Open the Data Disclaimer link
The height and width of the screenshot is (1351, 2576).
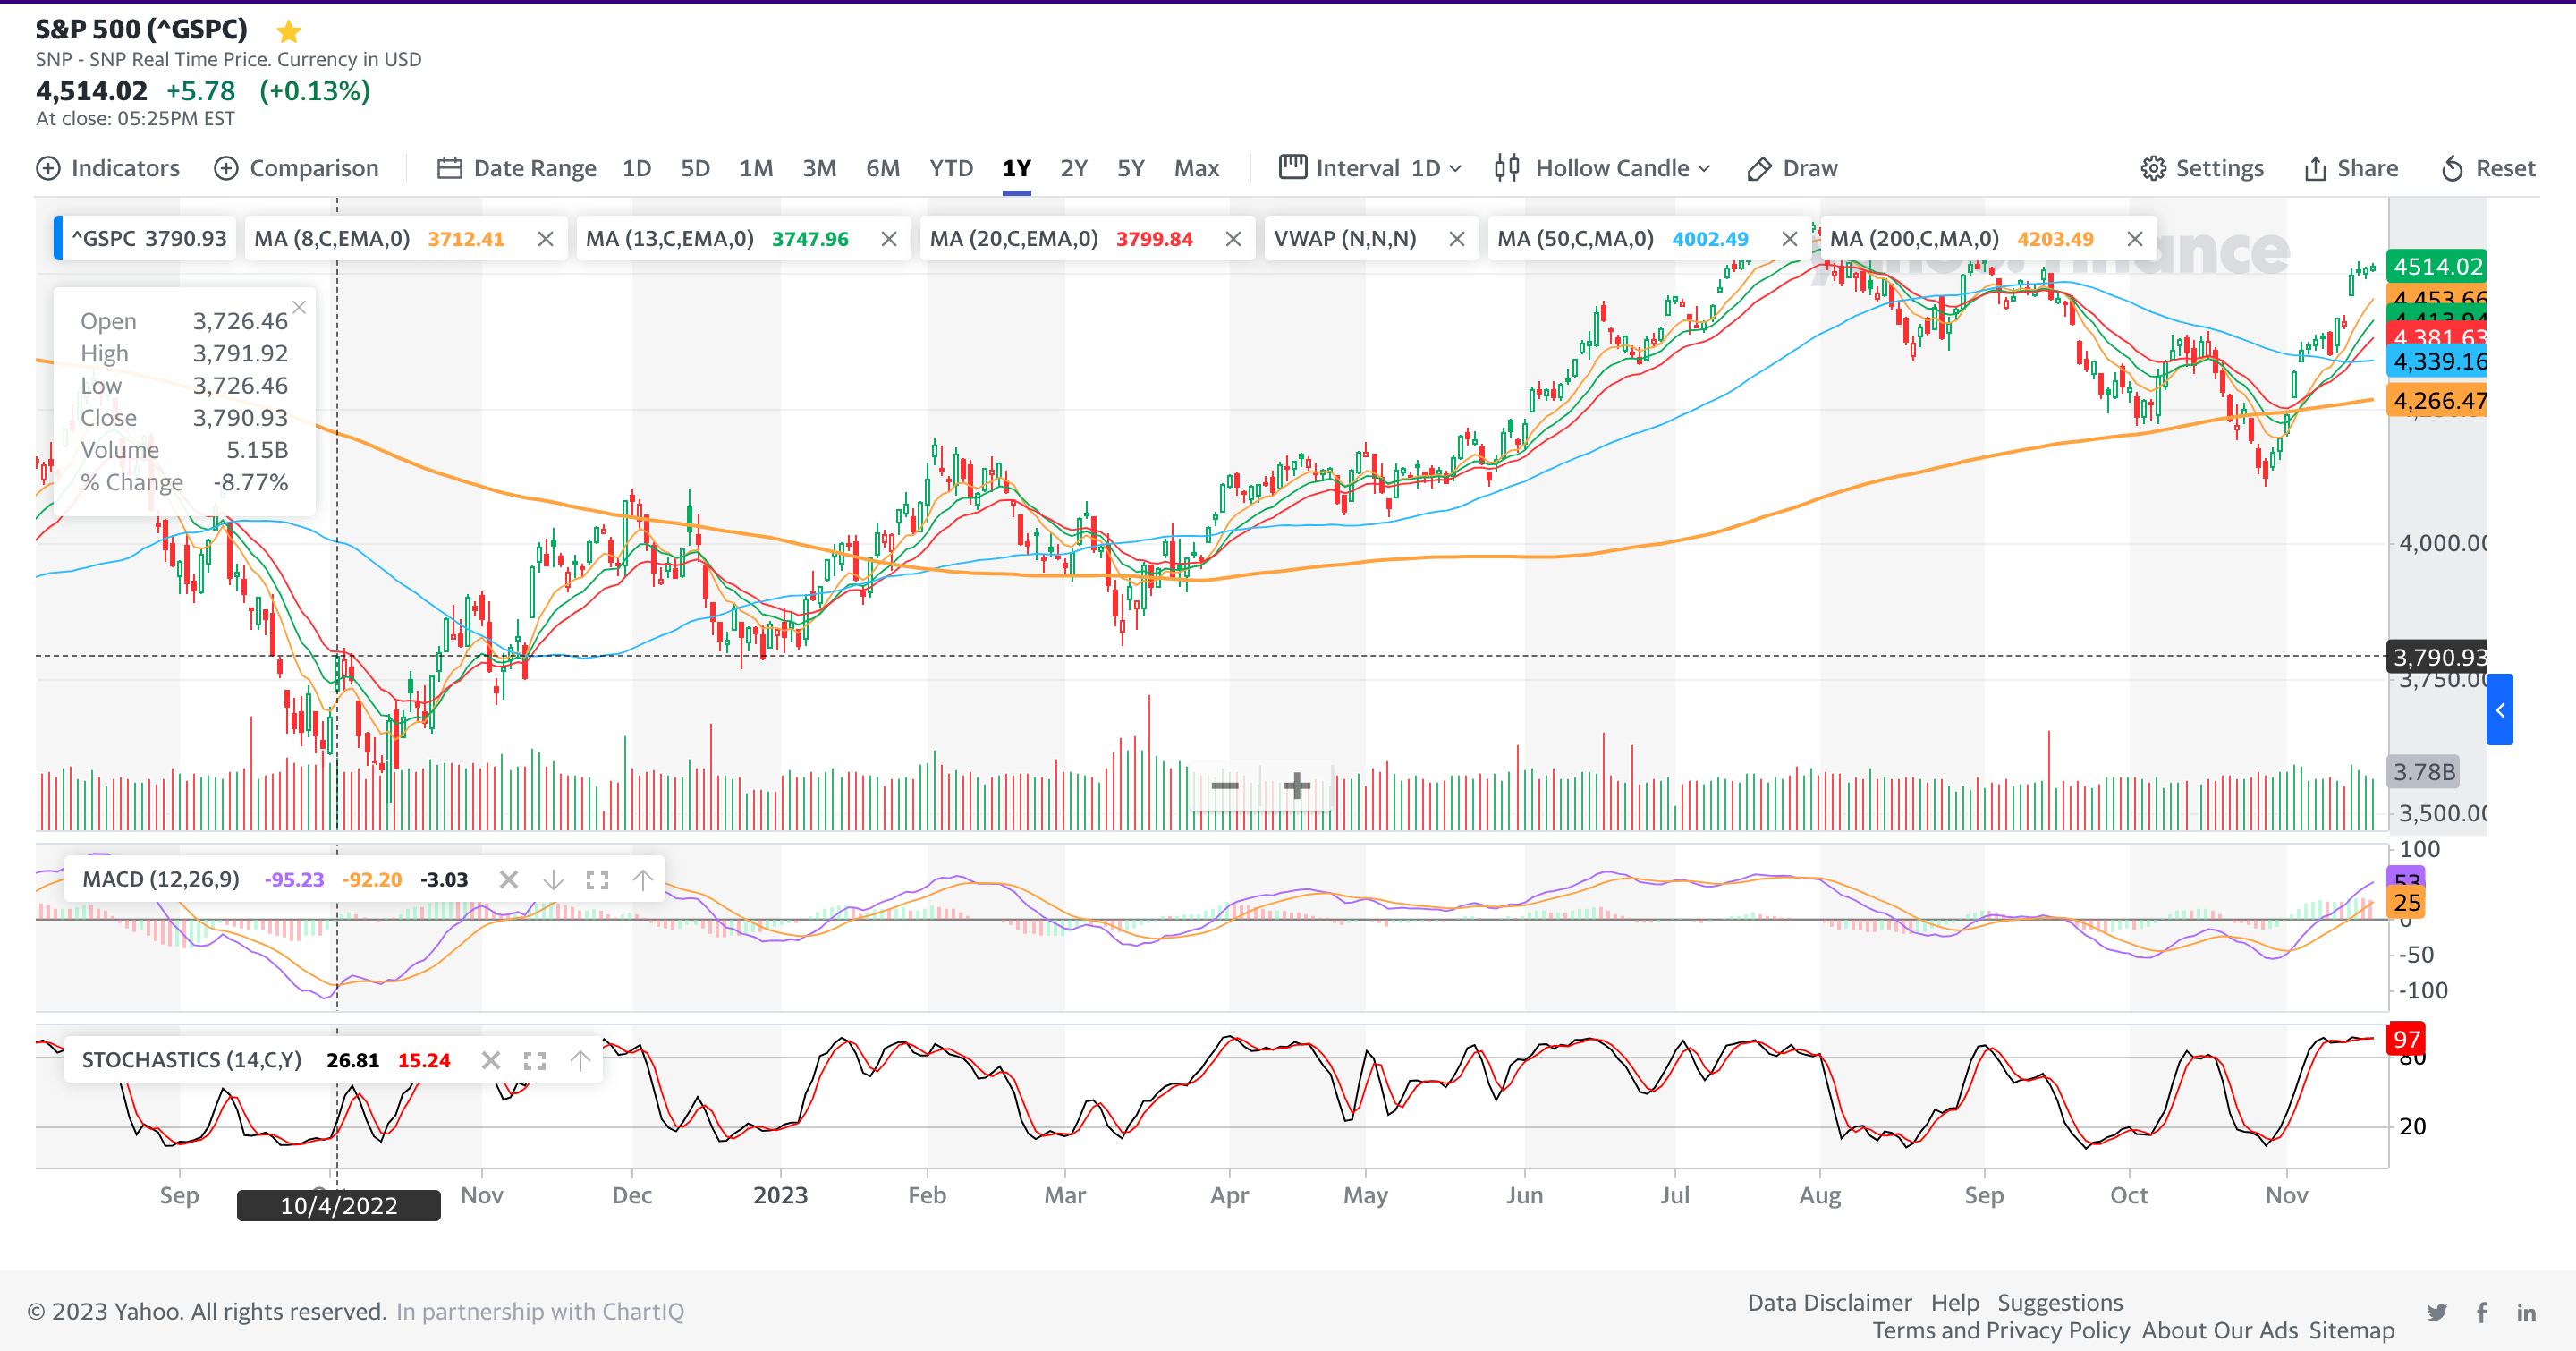pyautogui.click(x=1828, y=1302)
